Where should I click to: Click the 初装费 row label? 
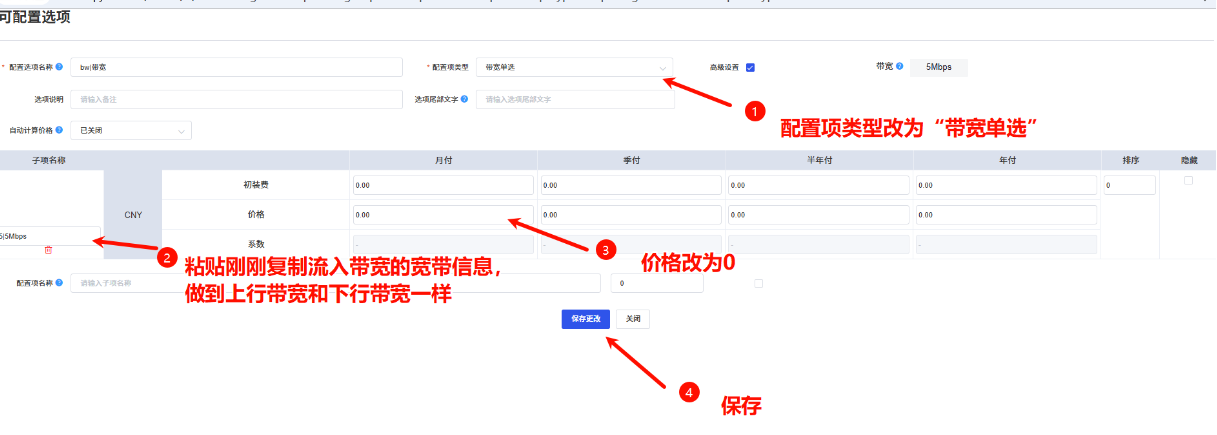(x=255, y=185)
